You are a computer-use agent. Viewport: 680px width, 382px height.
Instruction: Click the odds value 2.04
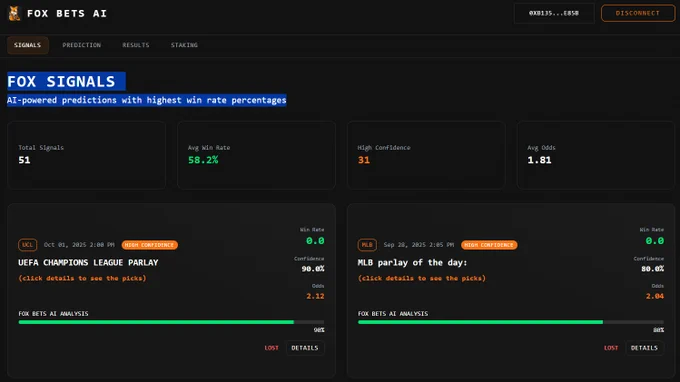pos(655,296)
